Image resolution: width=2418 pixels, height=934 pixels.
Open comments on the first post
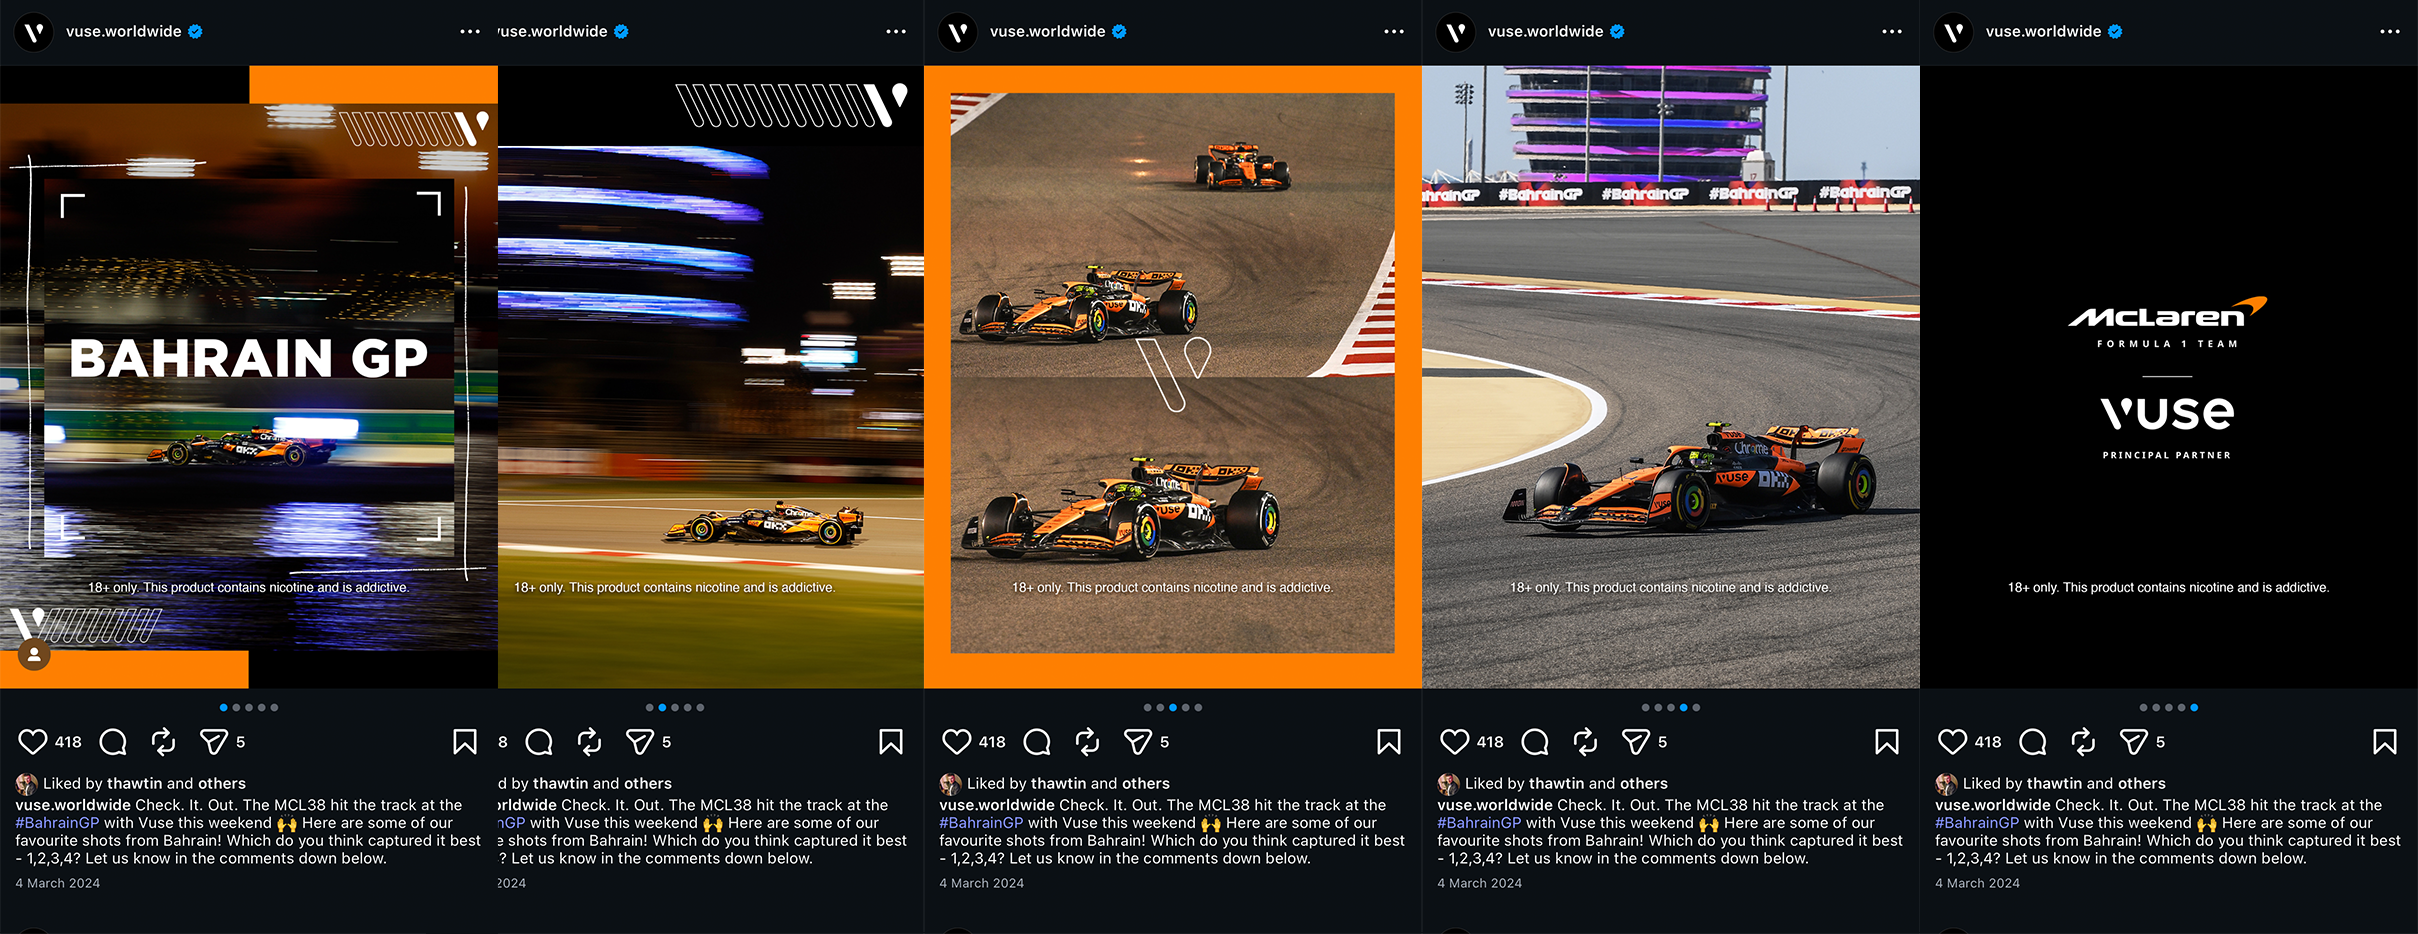[x=114, y=742]
